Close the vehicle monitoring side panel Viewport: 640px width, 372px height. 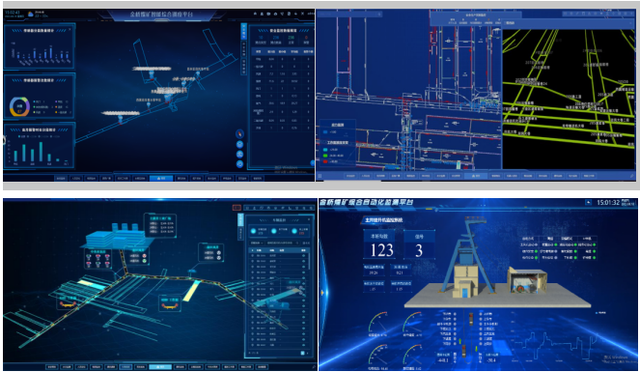point(309,220)
